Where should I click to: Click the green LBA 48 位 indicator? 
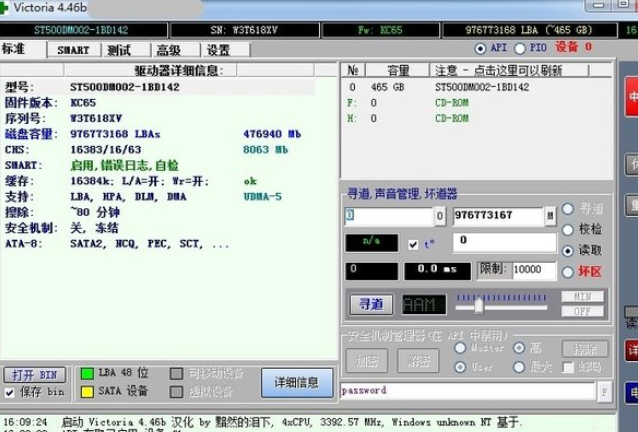point(87,373)
